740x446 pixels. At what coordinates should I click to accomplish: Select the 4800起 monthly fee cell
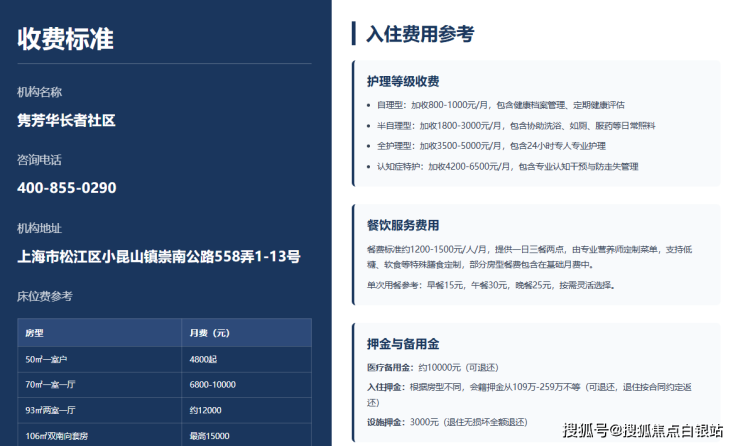246,360
